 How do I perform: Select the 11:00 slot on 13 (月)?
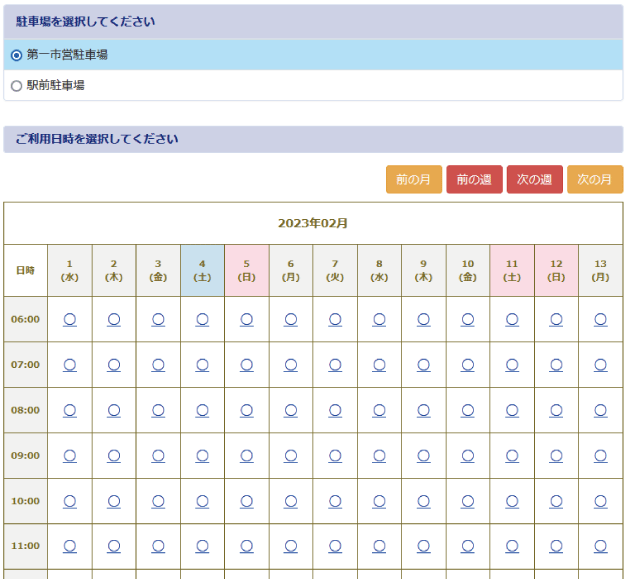600,546
